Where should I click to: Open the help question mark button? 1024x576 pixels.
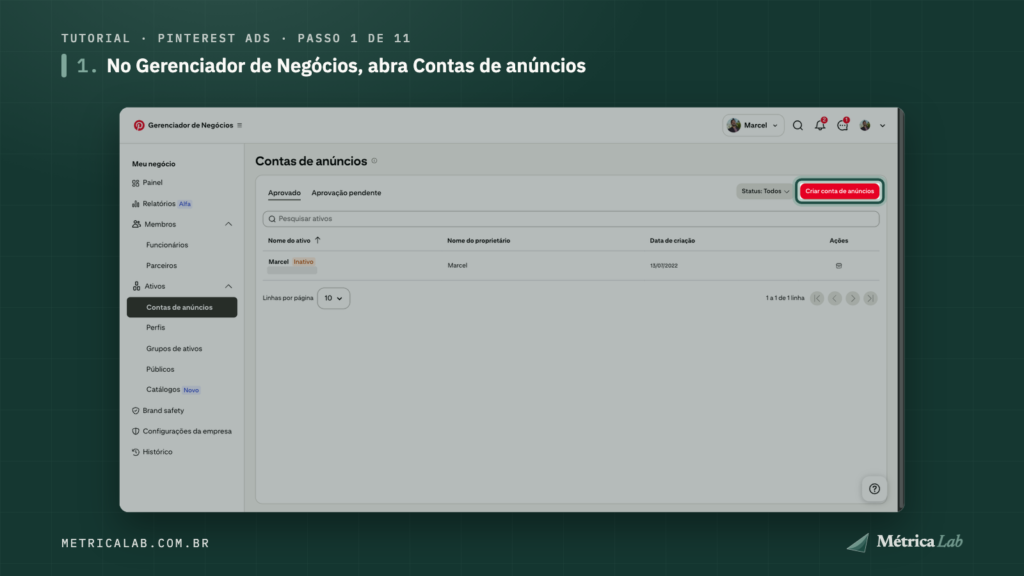(874, 489)
